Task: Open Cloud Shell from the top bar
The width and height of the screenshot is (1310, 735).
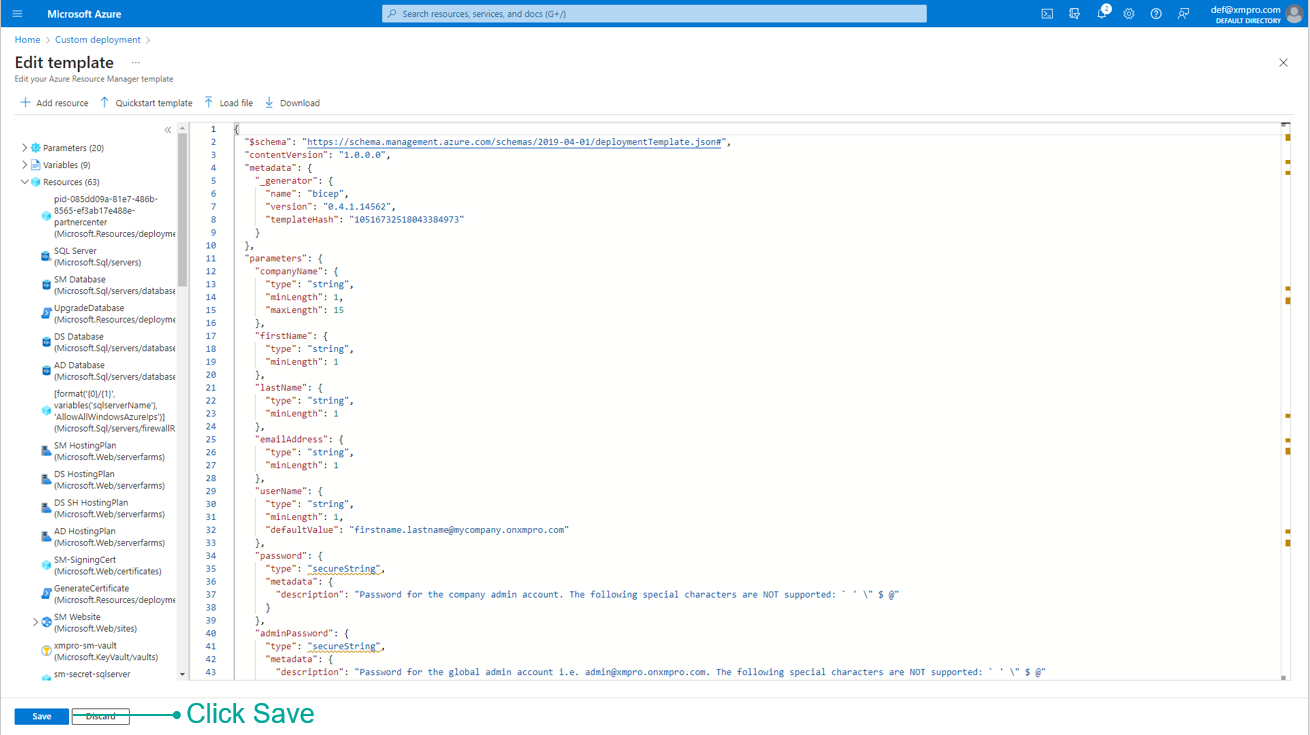Action: (x=1047, y=14)
